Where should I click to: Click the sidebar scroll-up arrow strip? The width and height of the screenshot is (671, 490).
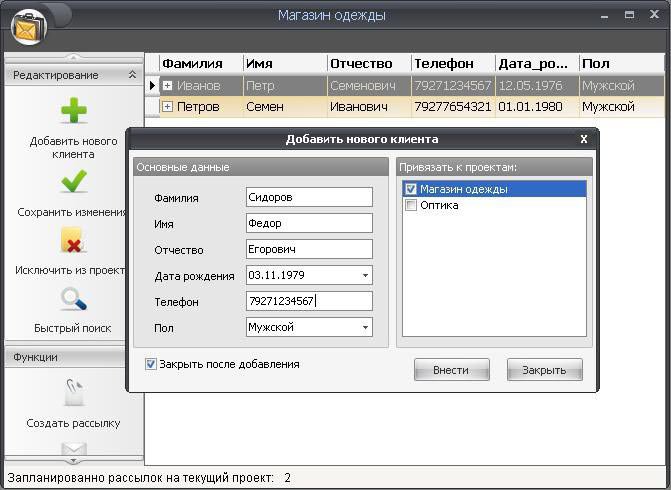point(74,57)
